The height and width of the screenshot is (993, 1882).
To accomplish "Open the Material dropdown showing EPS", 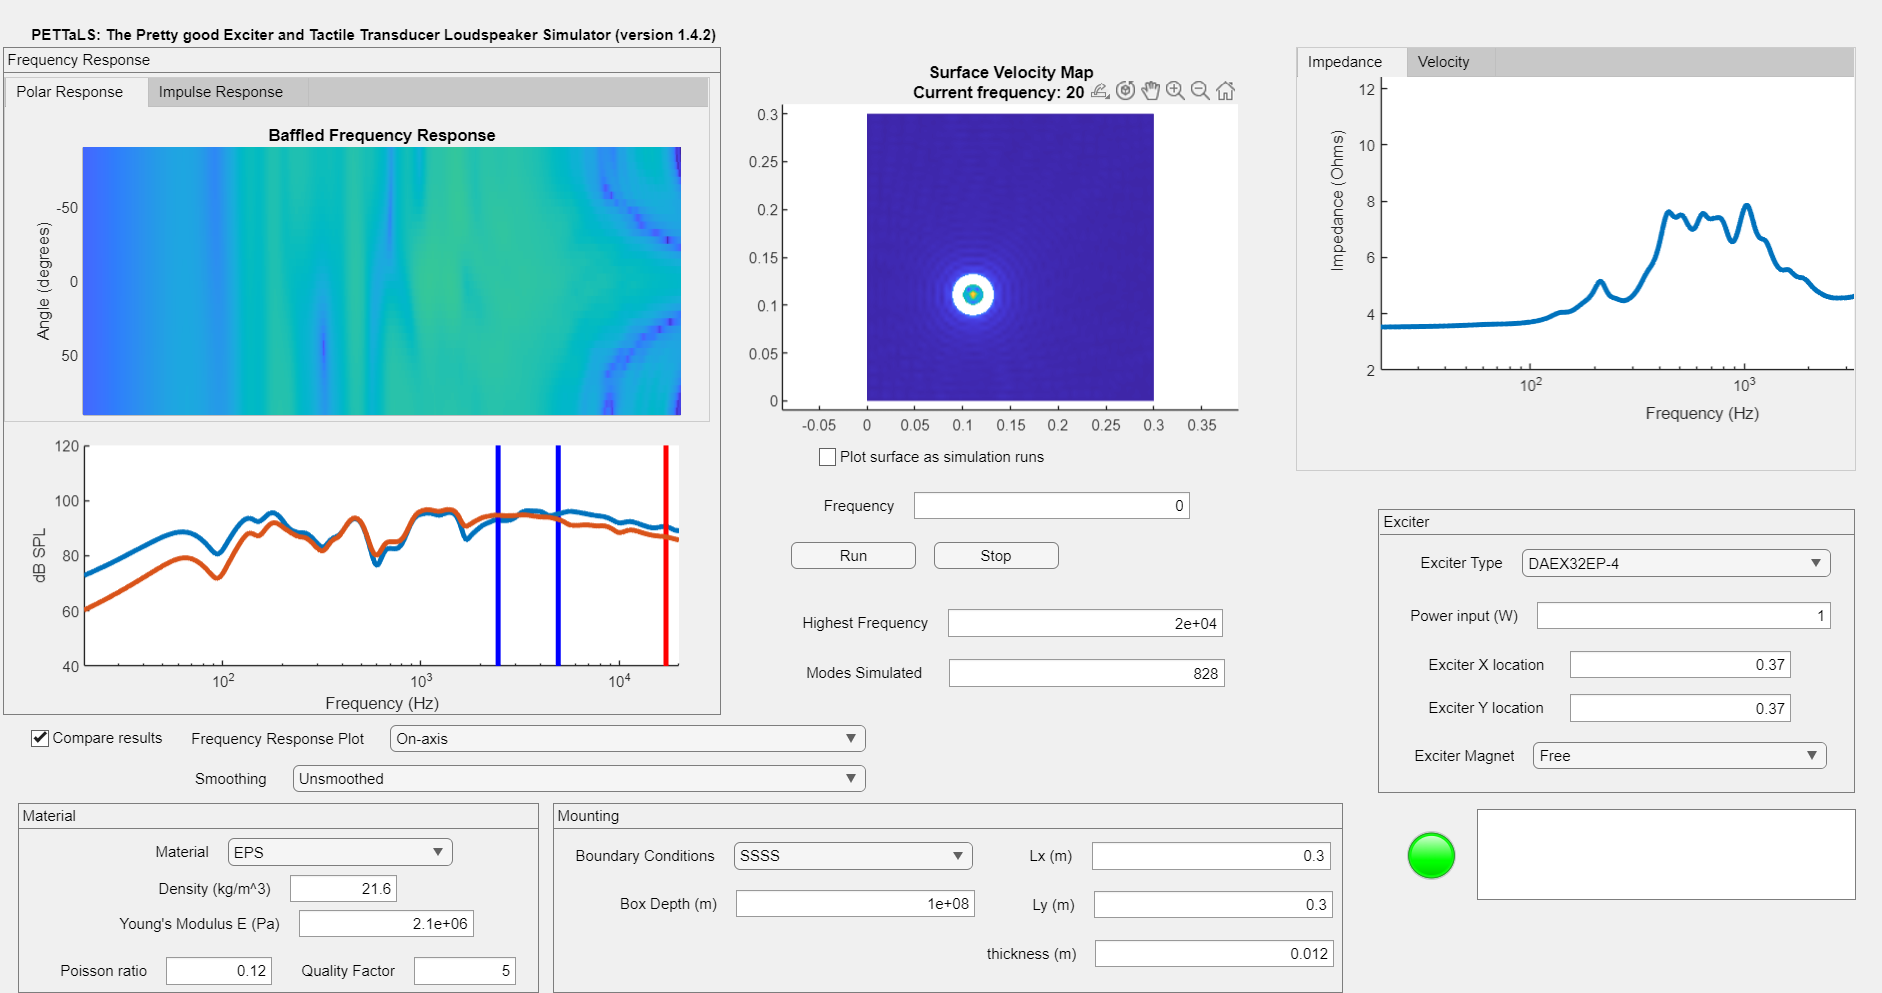I will [x=340, y=852].
